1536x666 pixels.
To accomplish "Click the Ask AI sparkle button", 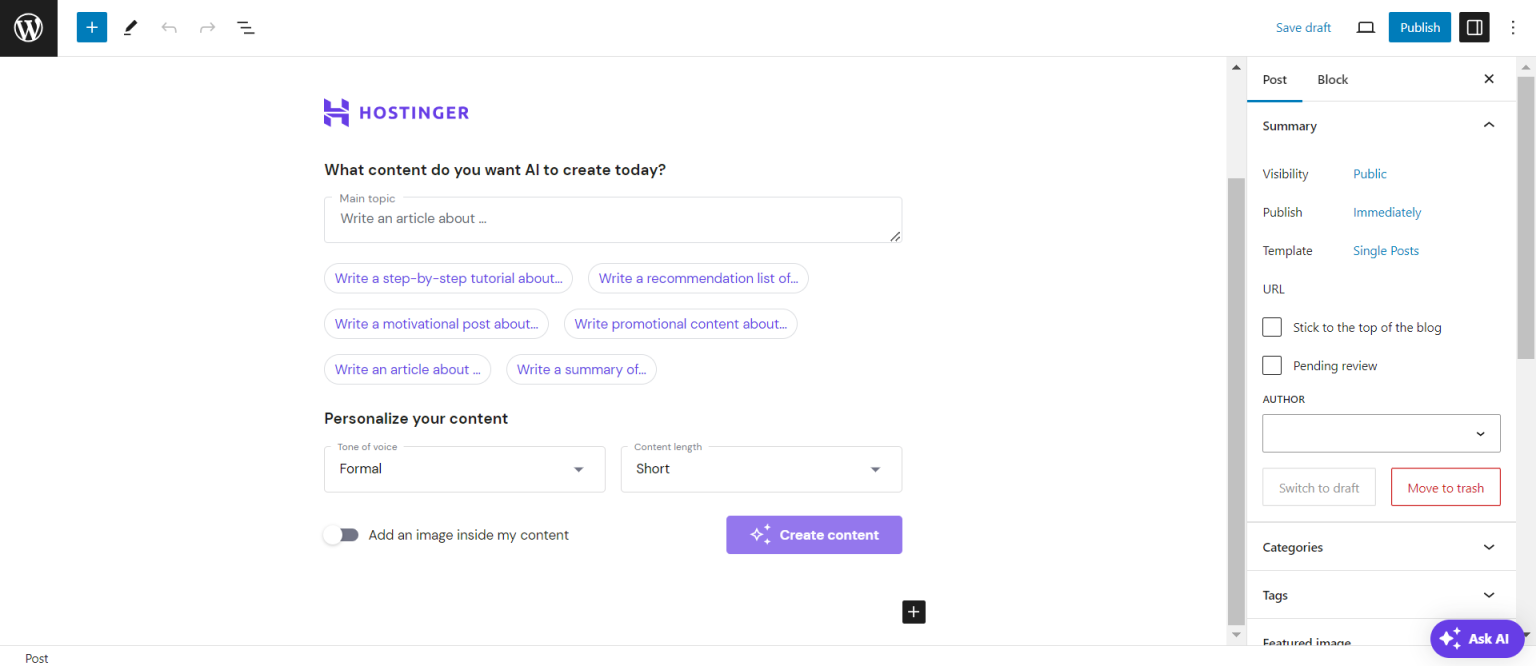I will click(x=1477, y=638).
